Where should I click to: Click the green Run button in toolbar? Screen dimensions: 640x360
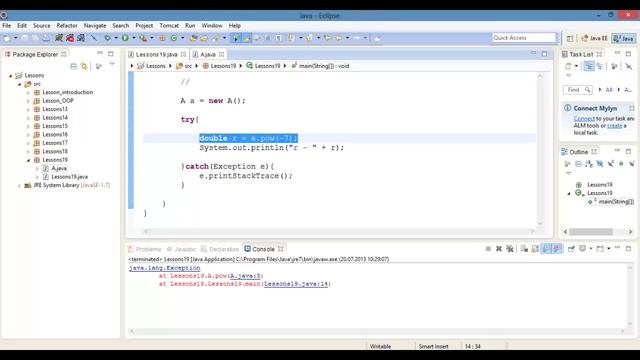[125, 38]
